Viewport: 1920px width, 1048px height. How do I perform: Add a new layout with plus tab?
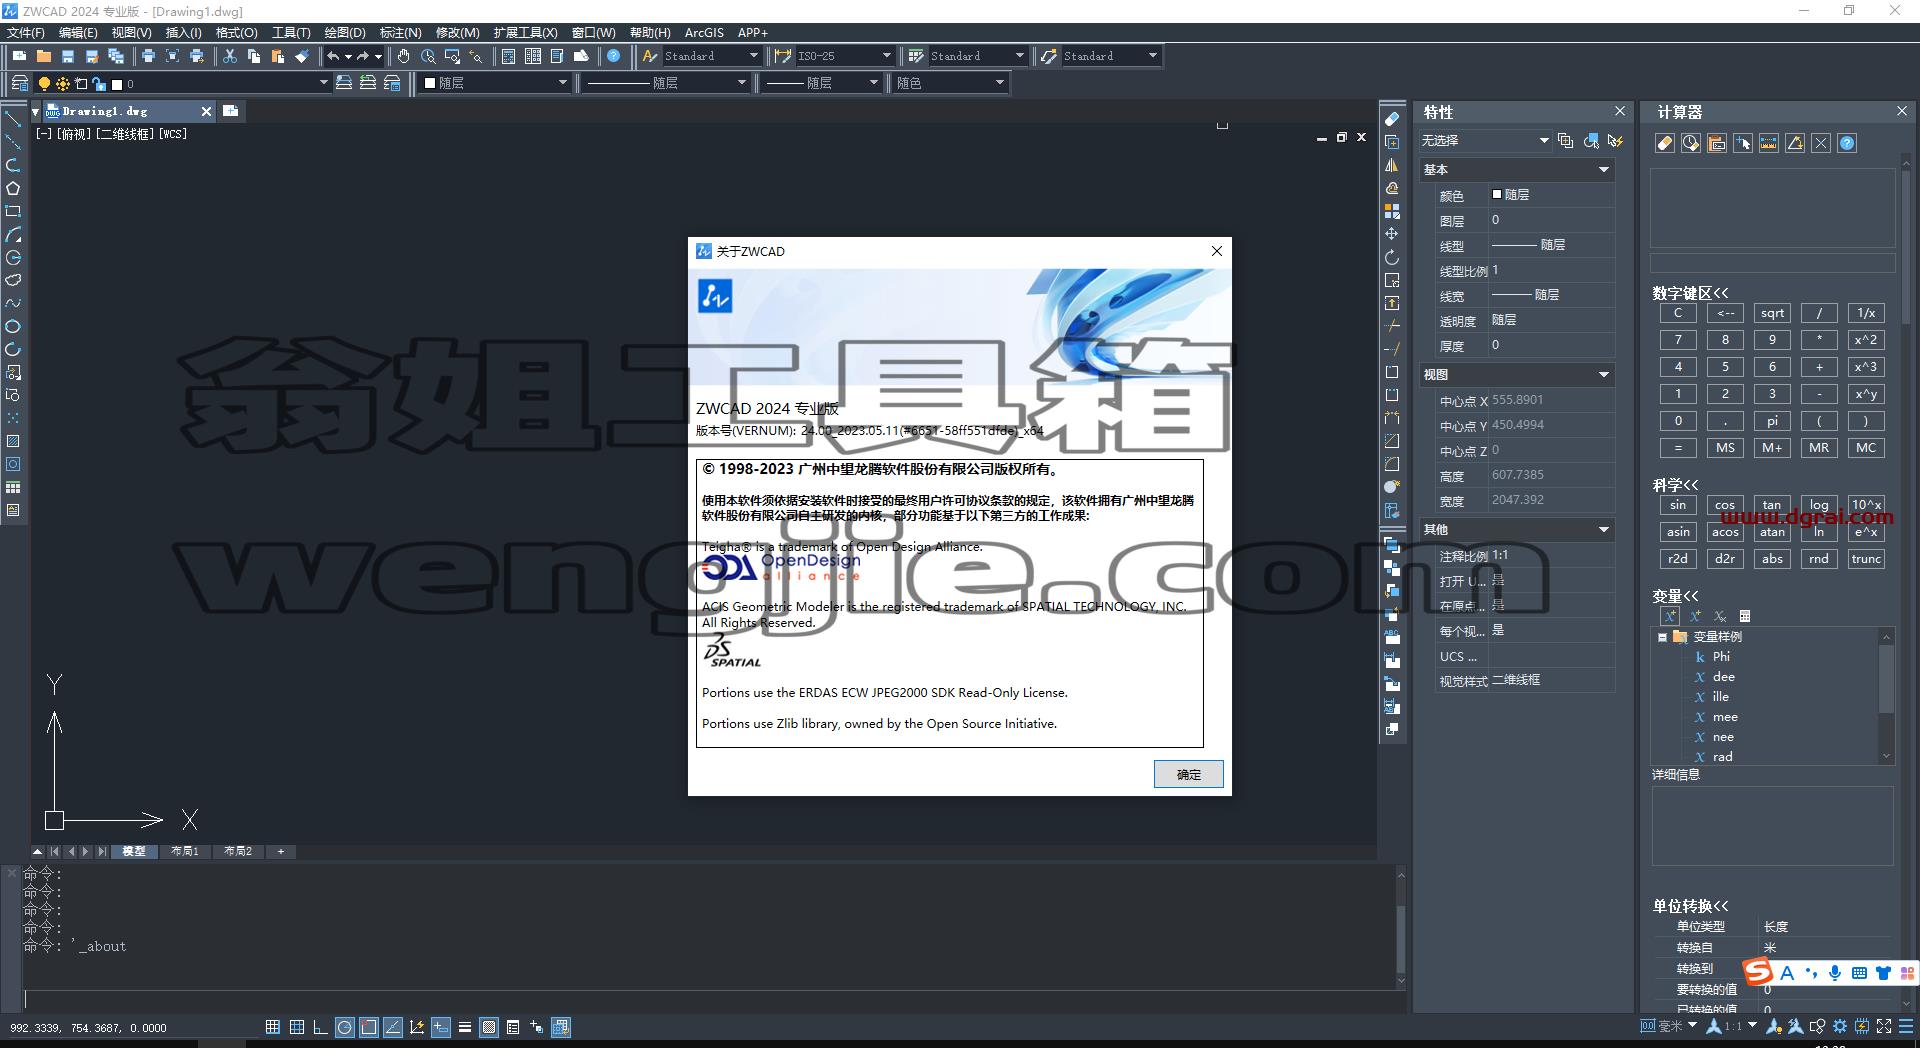[281, 851]
